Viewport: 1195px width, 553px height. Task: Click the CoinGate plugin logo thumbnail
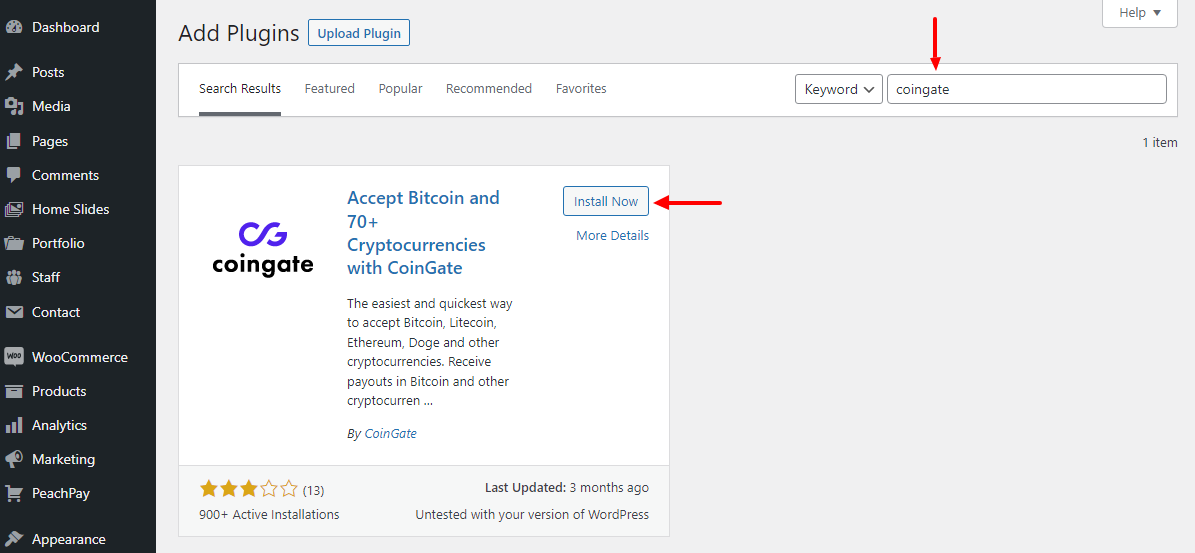pyautogui.click(x=263, y=249)
